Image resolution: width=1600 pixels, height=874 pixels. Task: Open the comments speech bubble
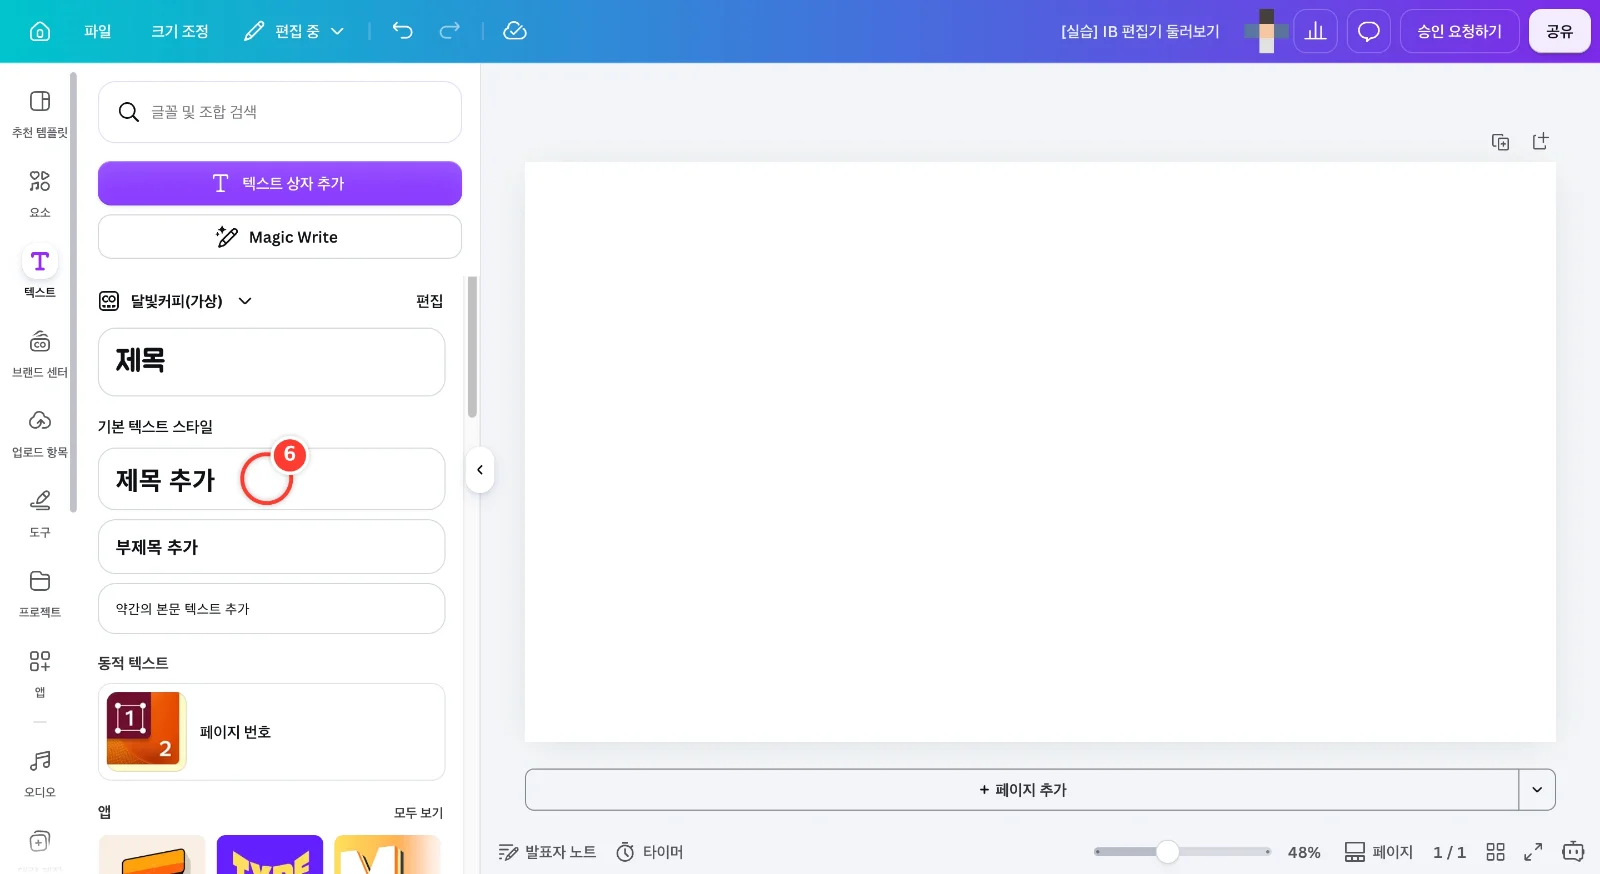pyautogui.click(x=1369, y=31)
